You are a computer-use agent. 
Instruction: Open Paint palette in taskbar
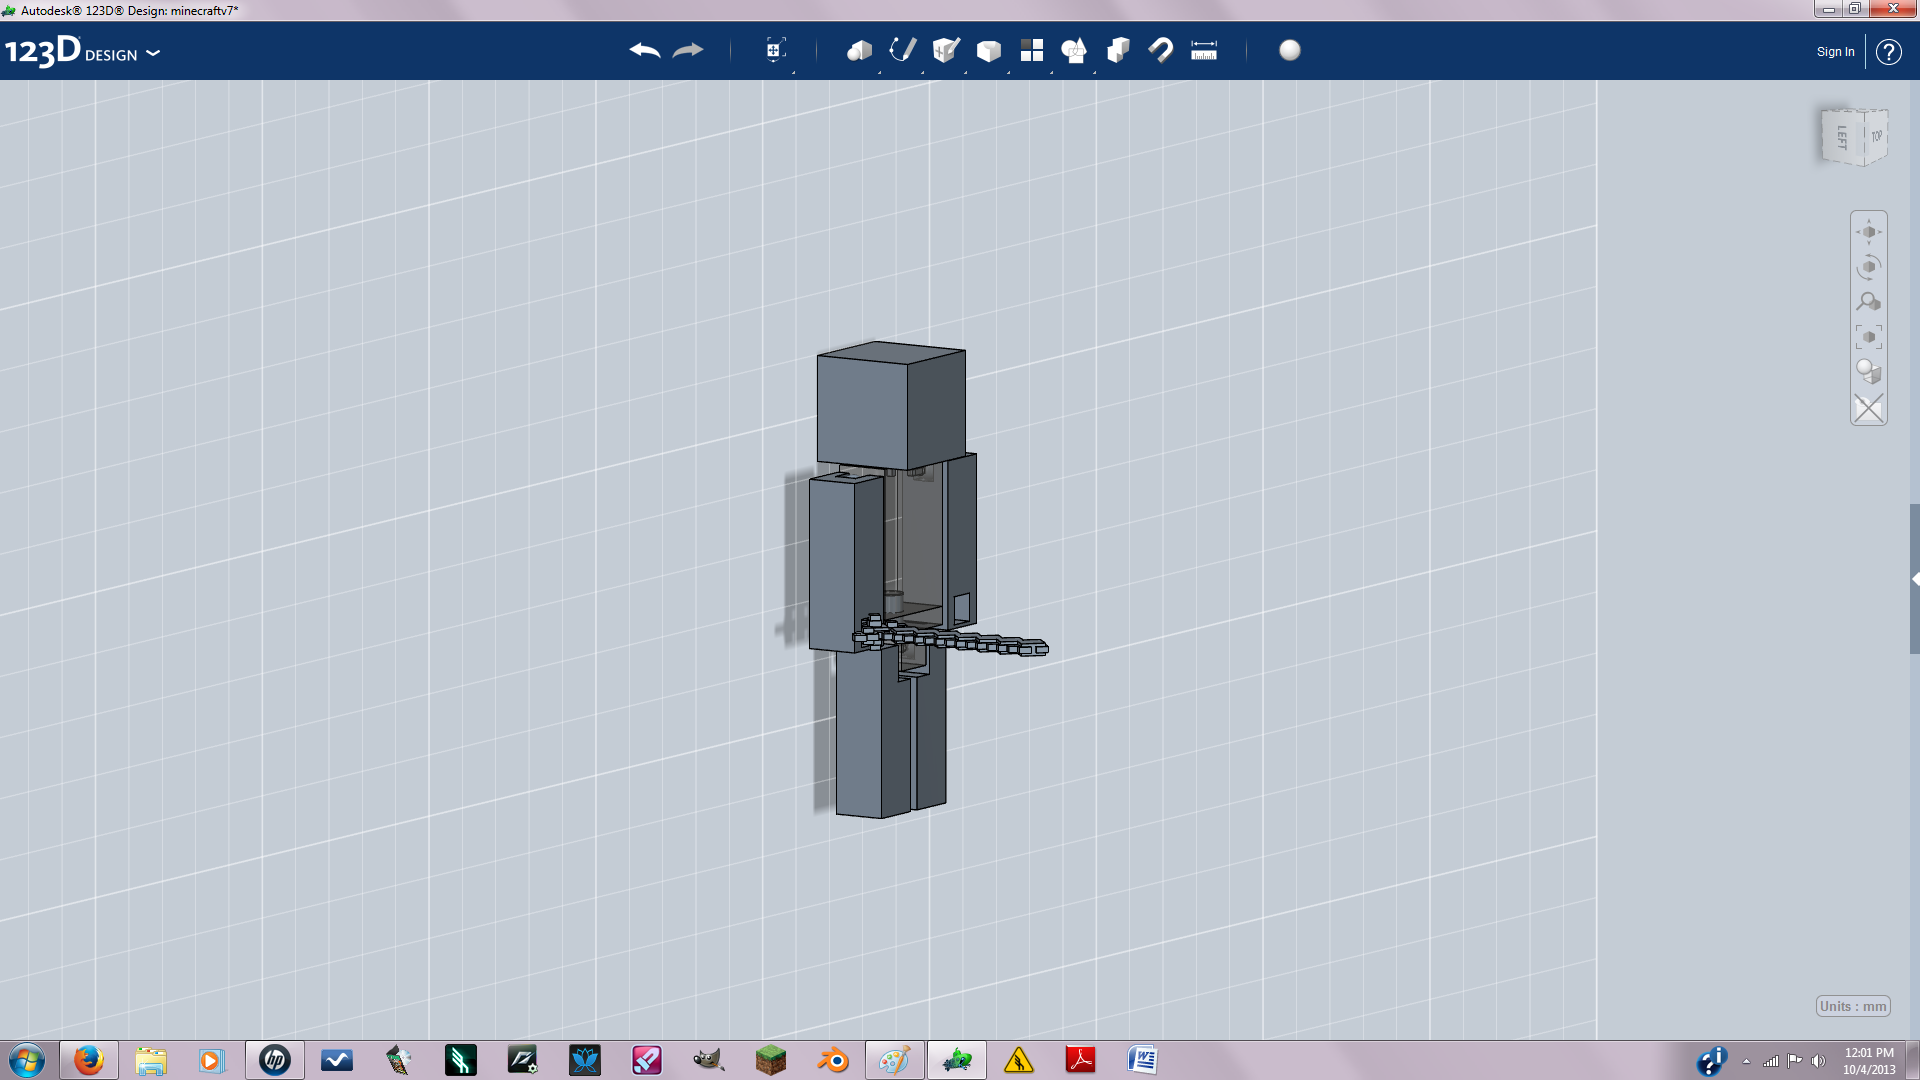(894, 1060)
